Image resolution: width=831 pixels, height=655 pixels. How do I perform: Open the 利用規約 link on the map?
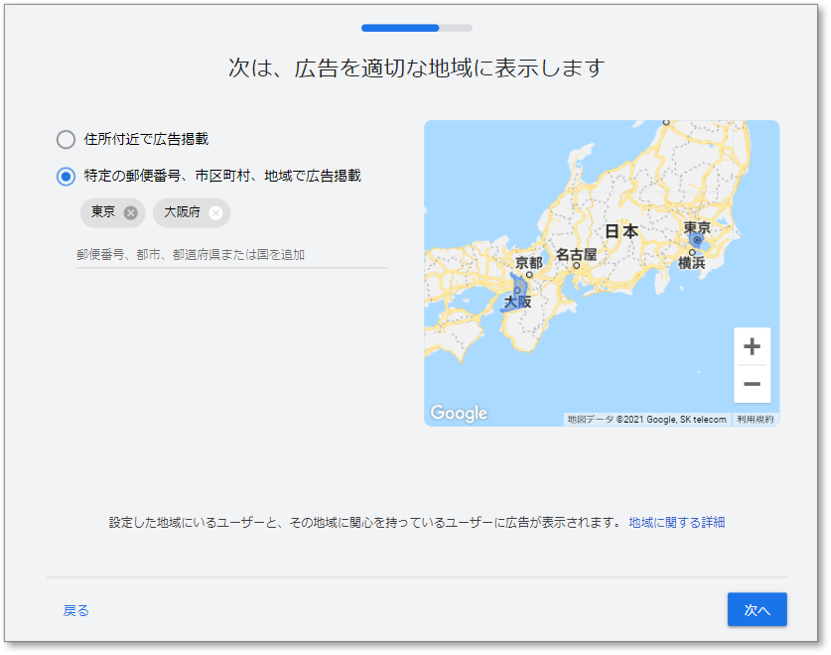pos(755,420)
